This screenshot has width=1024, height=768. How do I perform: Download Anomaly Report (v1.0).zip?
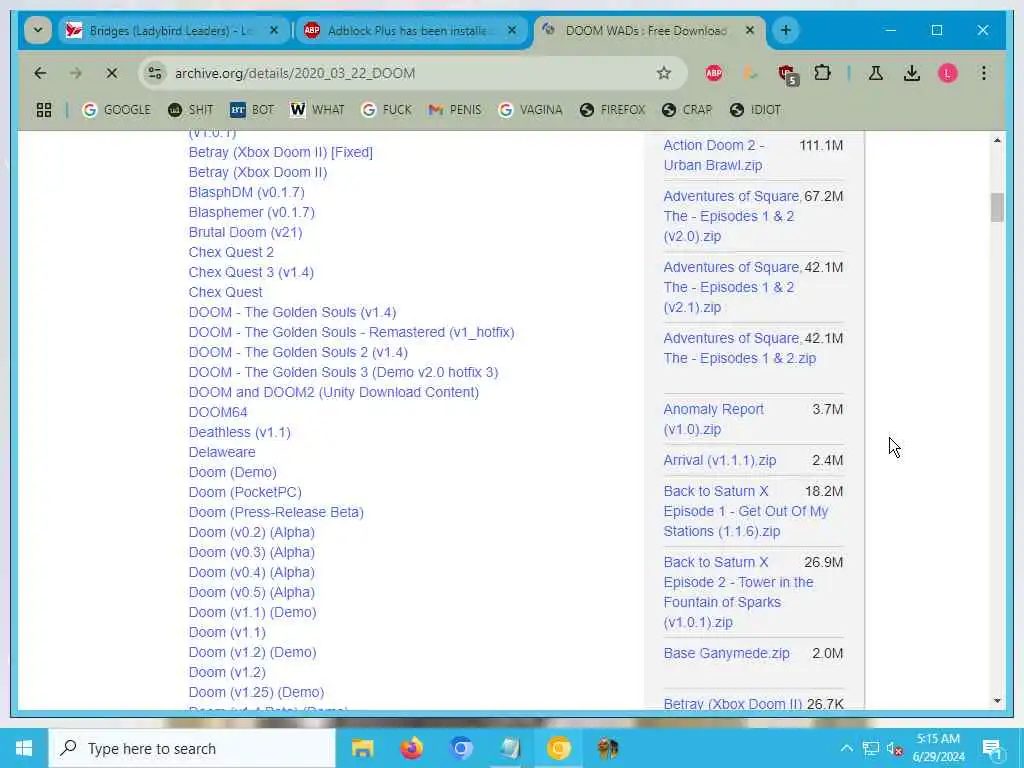click(713, 419)
